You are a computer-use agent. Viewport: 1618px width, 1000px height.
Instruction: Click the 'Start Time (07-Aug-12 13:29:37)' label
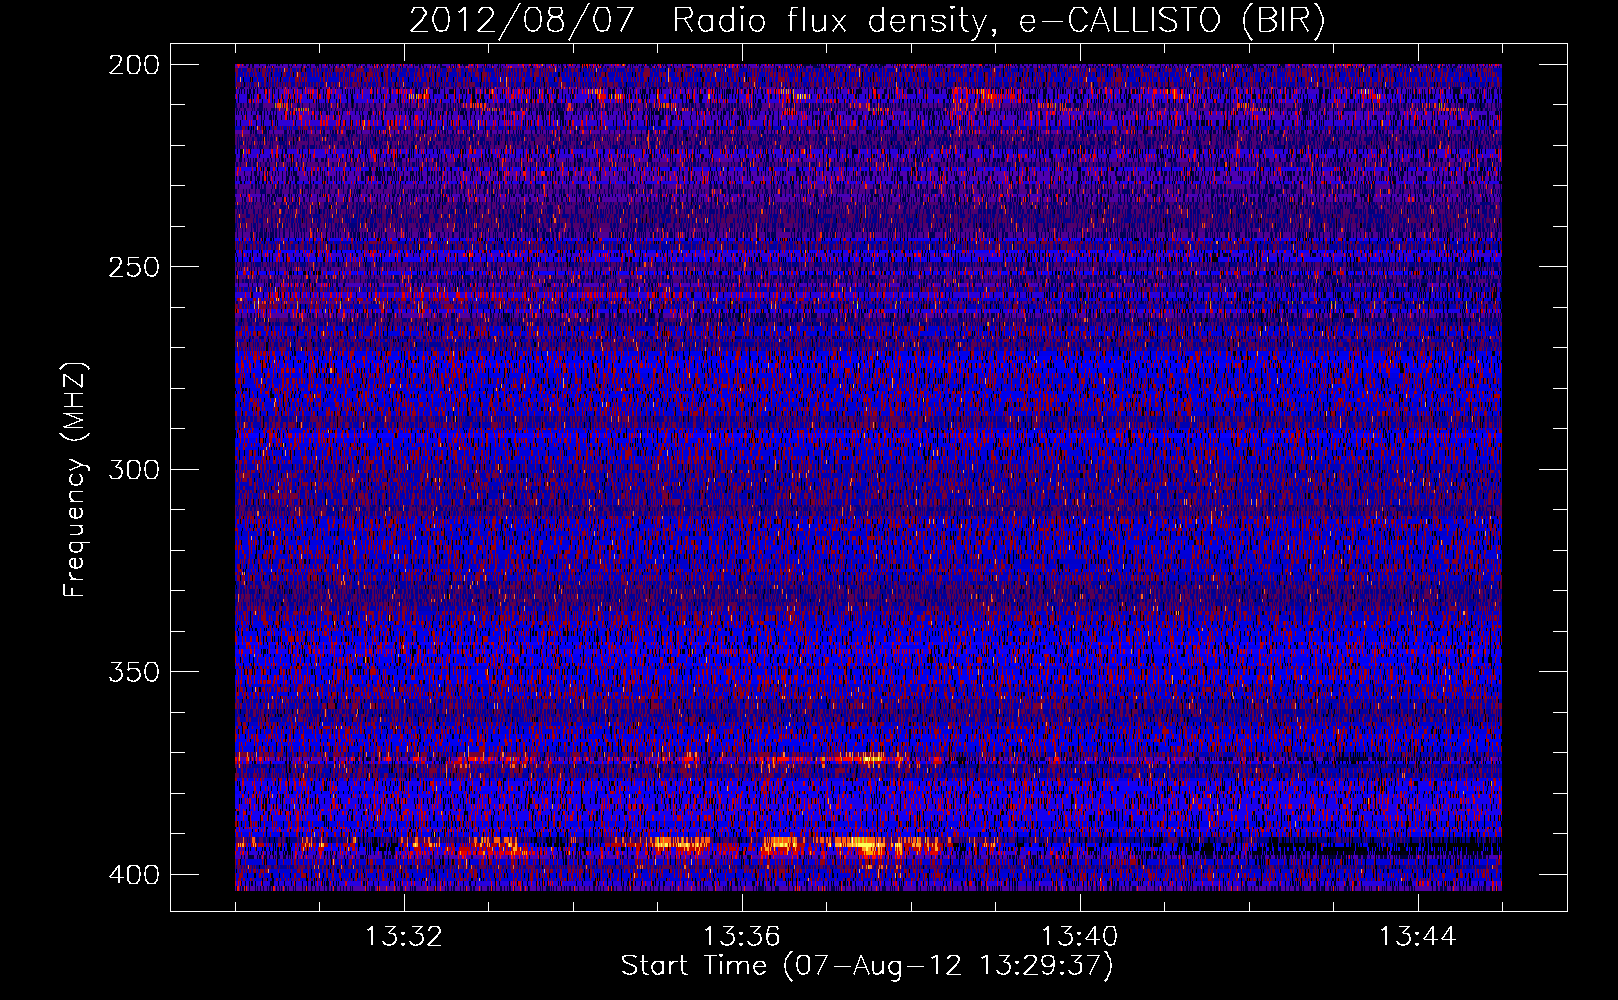(867, 966)
